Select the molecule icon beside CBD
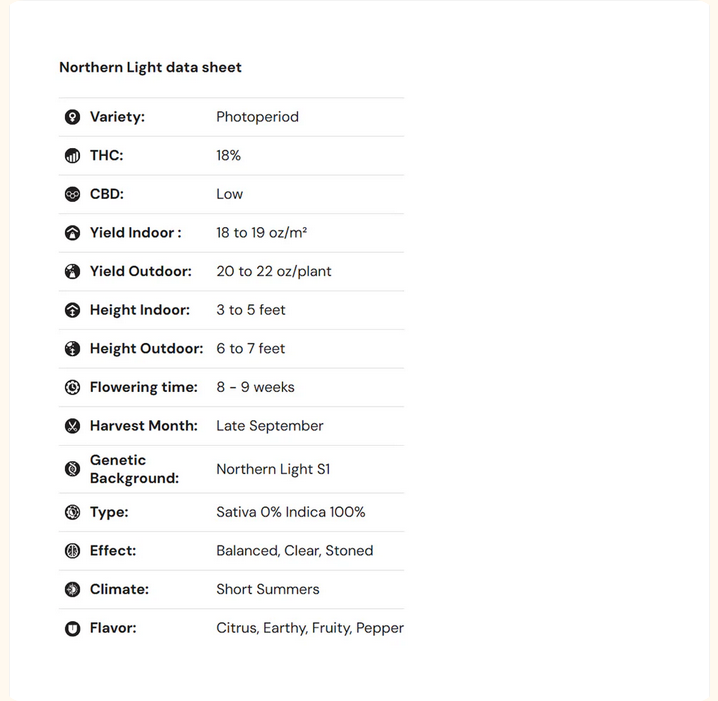This screenshot has height=701, width=718. click(72, 194)
